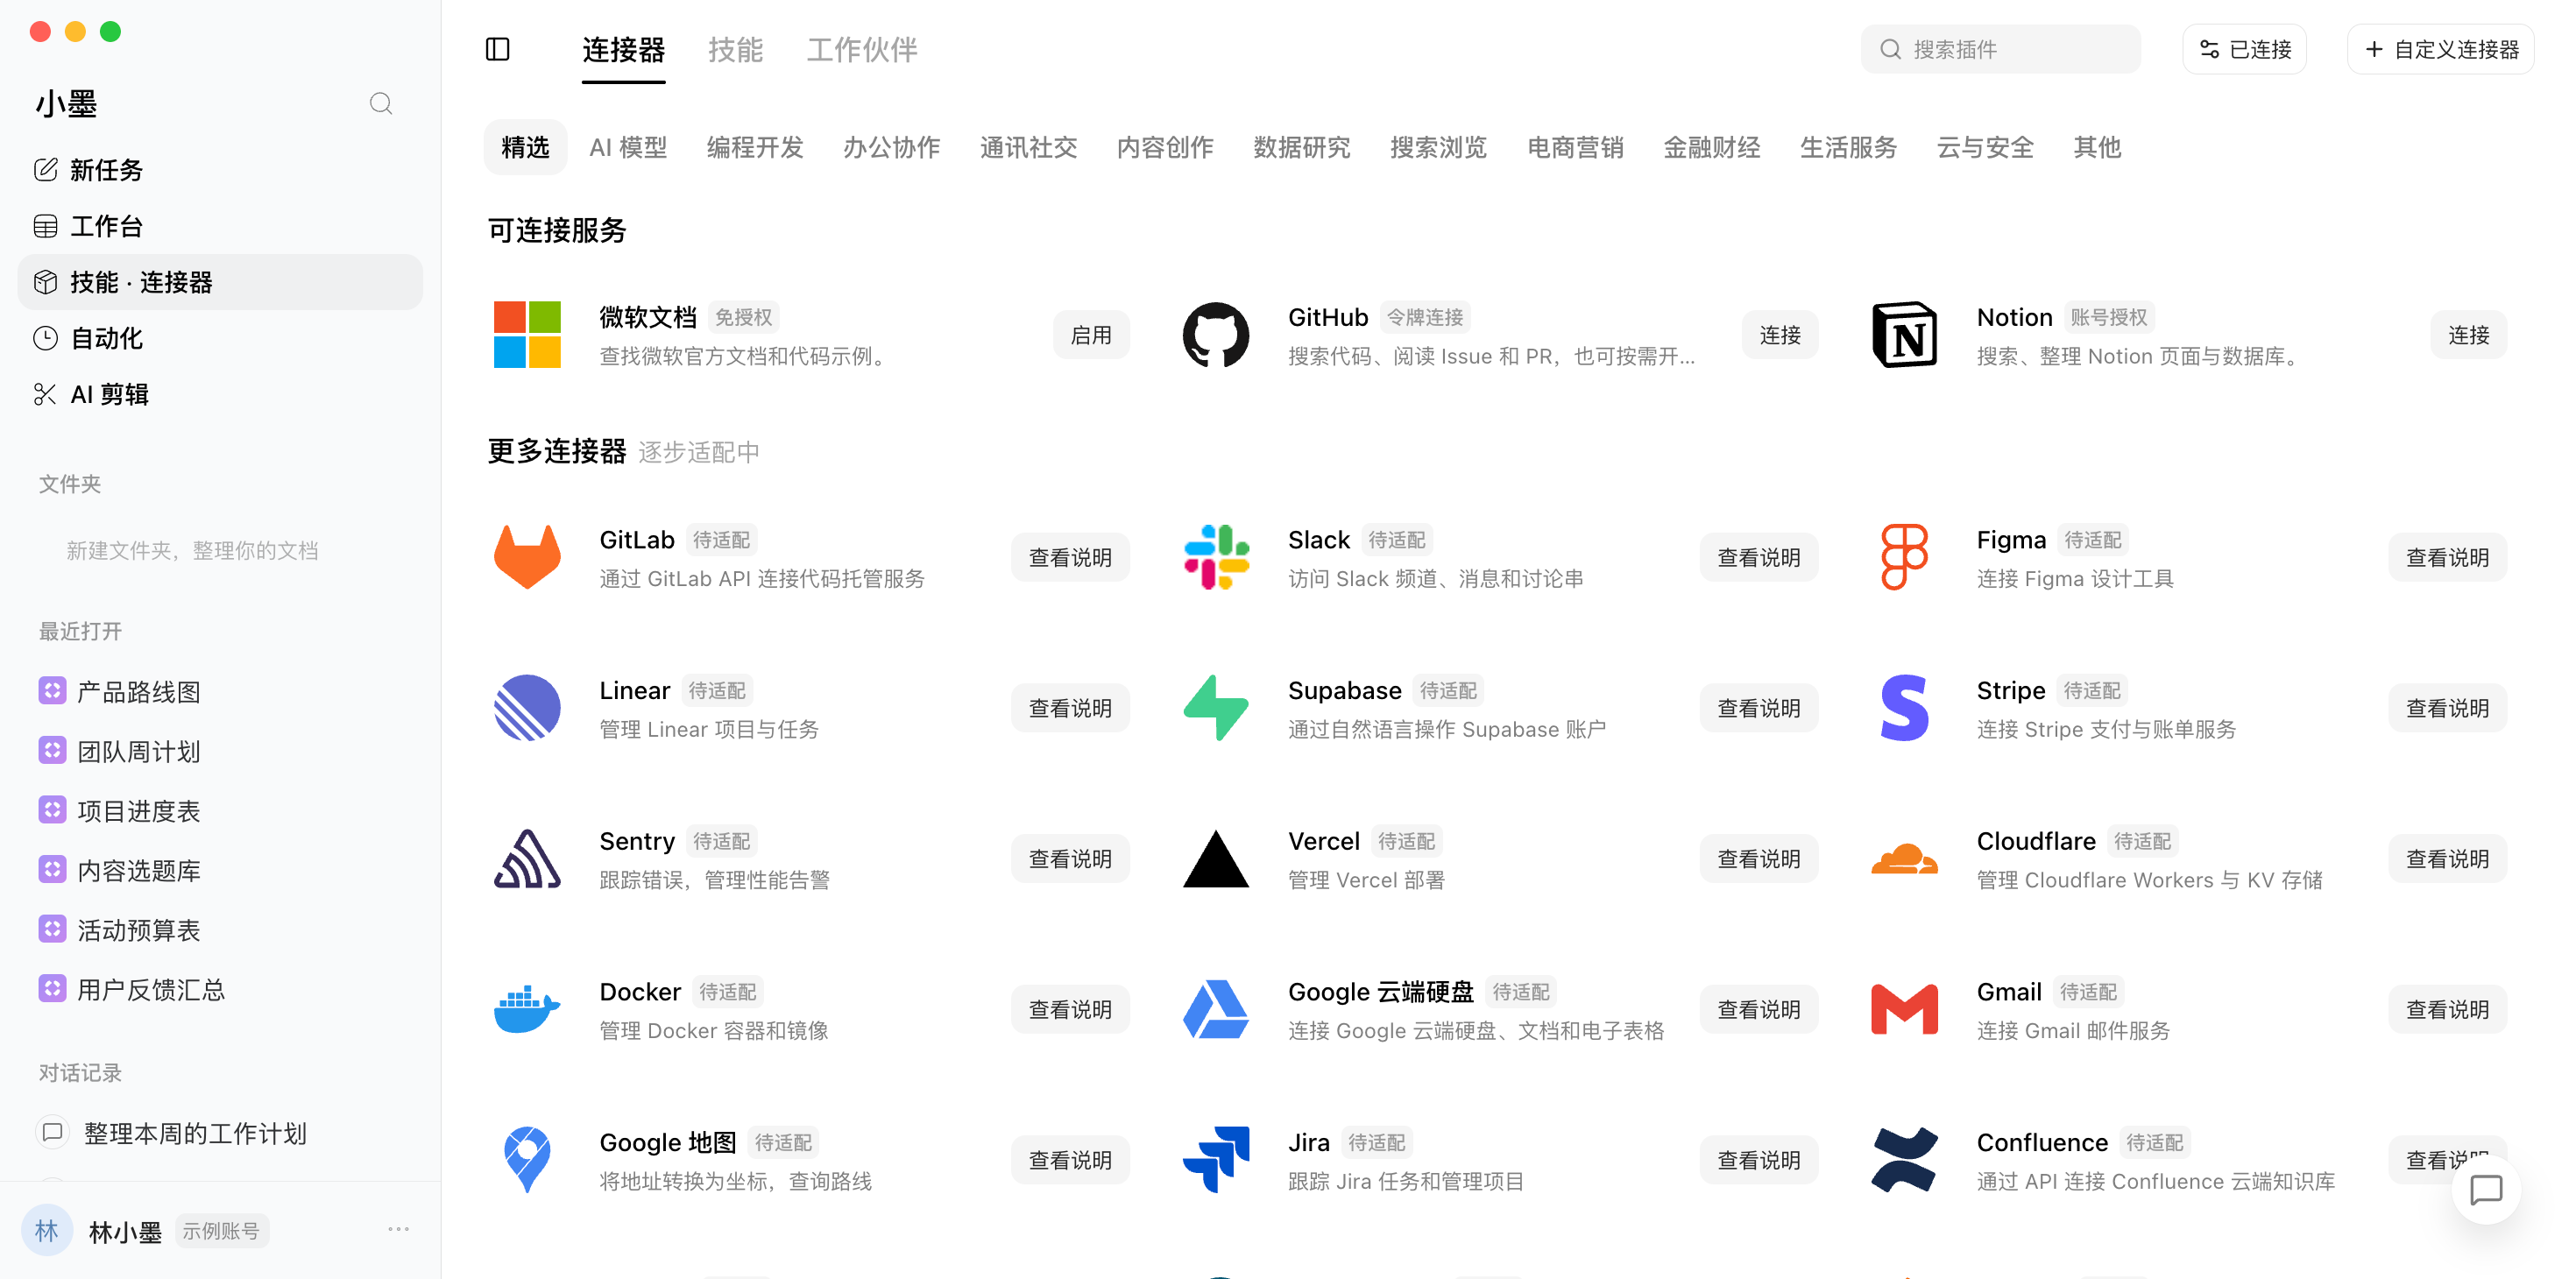Open 工作台 in the sidebar

tap(220, 226)
